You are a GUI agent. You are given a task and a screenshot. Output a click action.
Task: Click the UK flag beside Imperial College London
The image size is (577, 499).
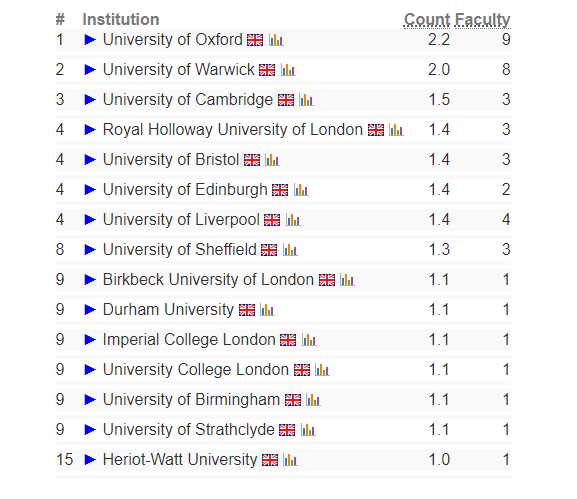[x=288, y=340]
